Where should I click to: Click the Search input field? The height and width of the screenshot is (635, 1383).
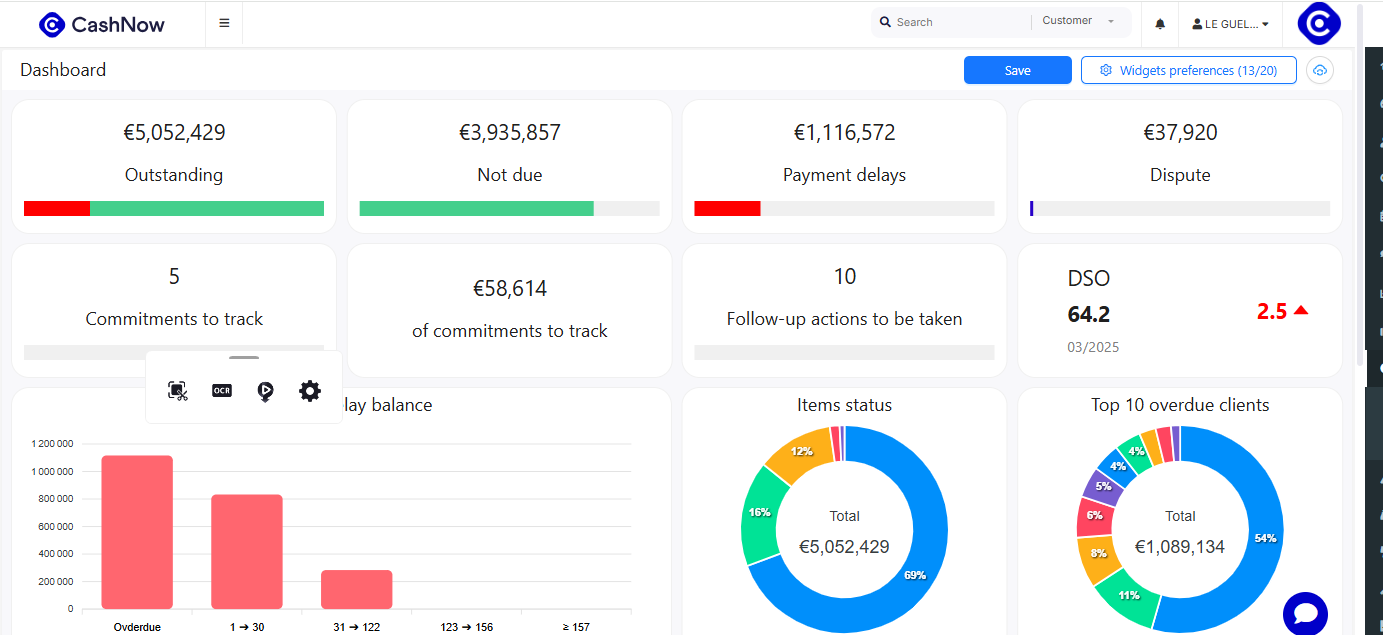[955, 22]
